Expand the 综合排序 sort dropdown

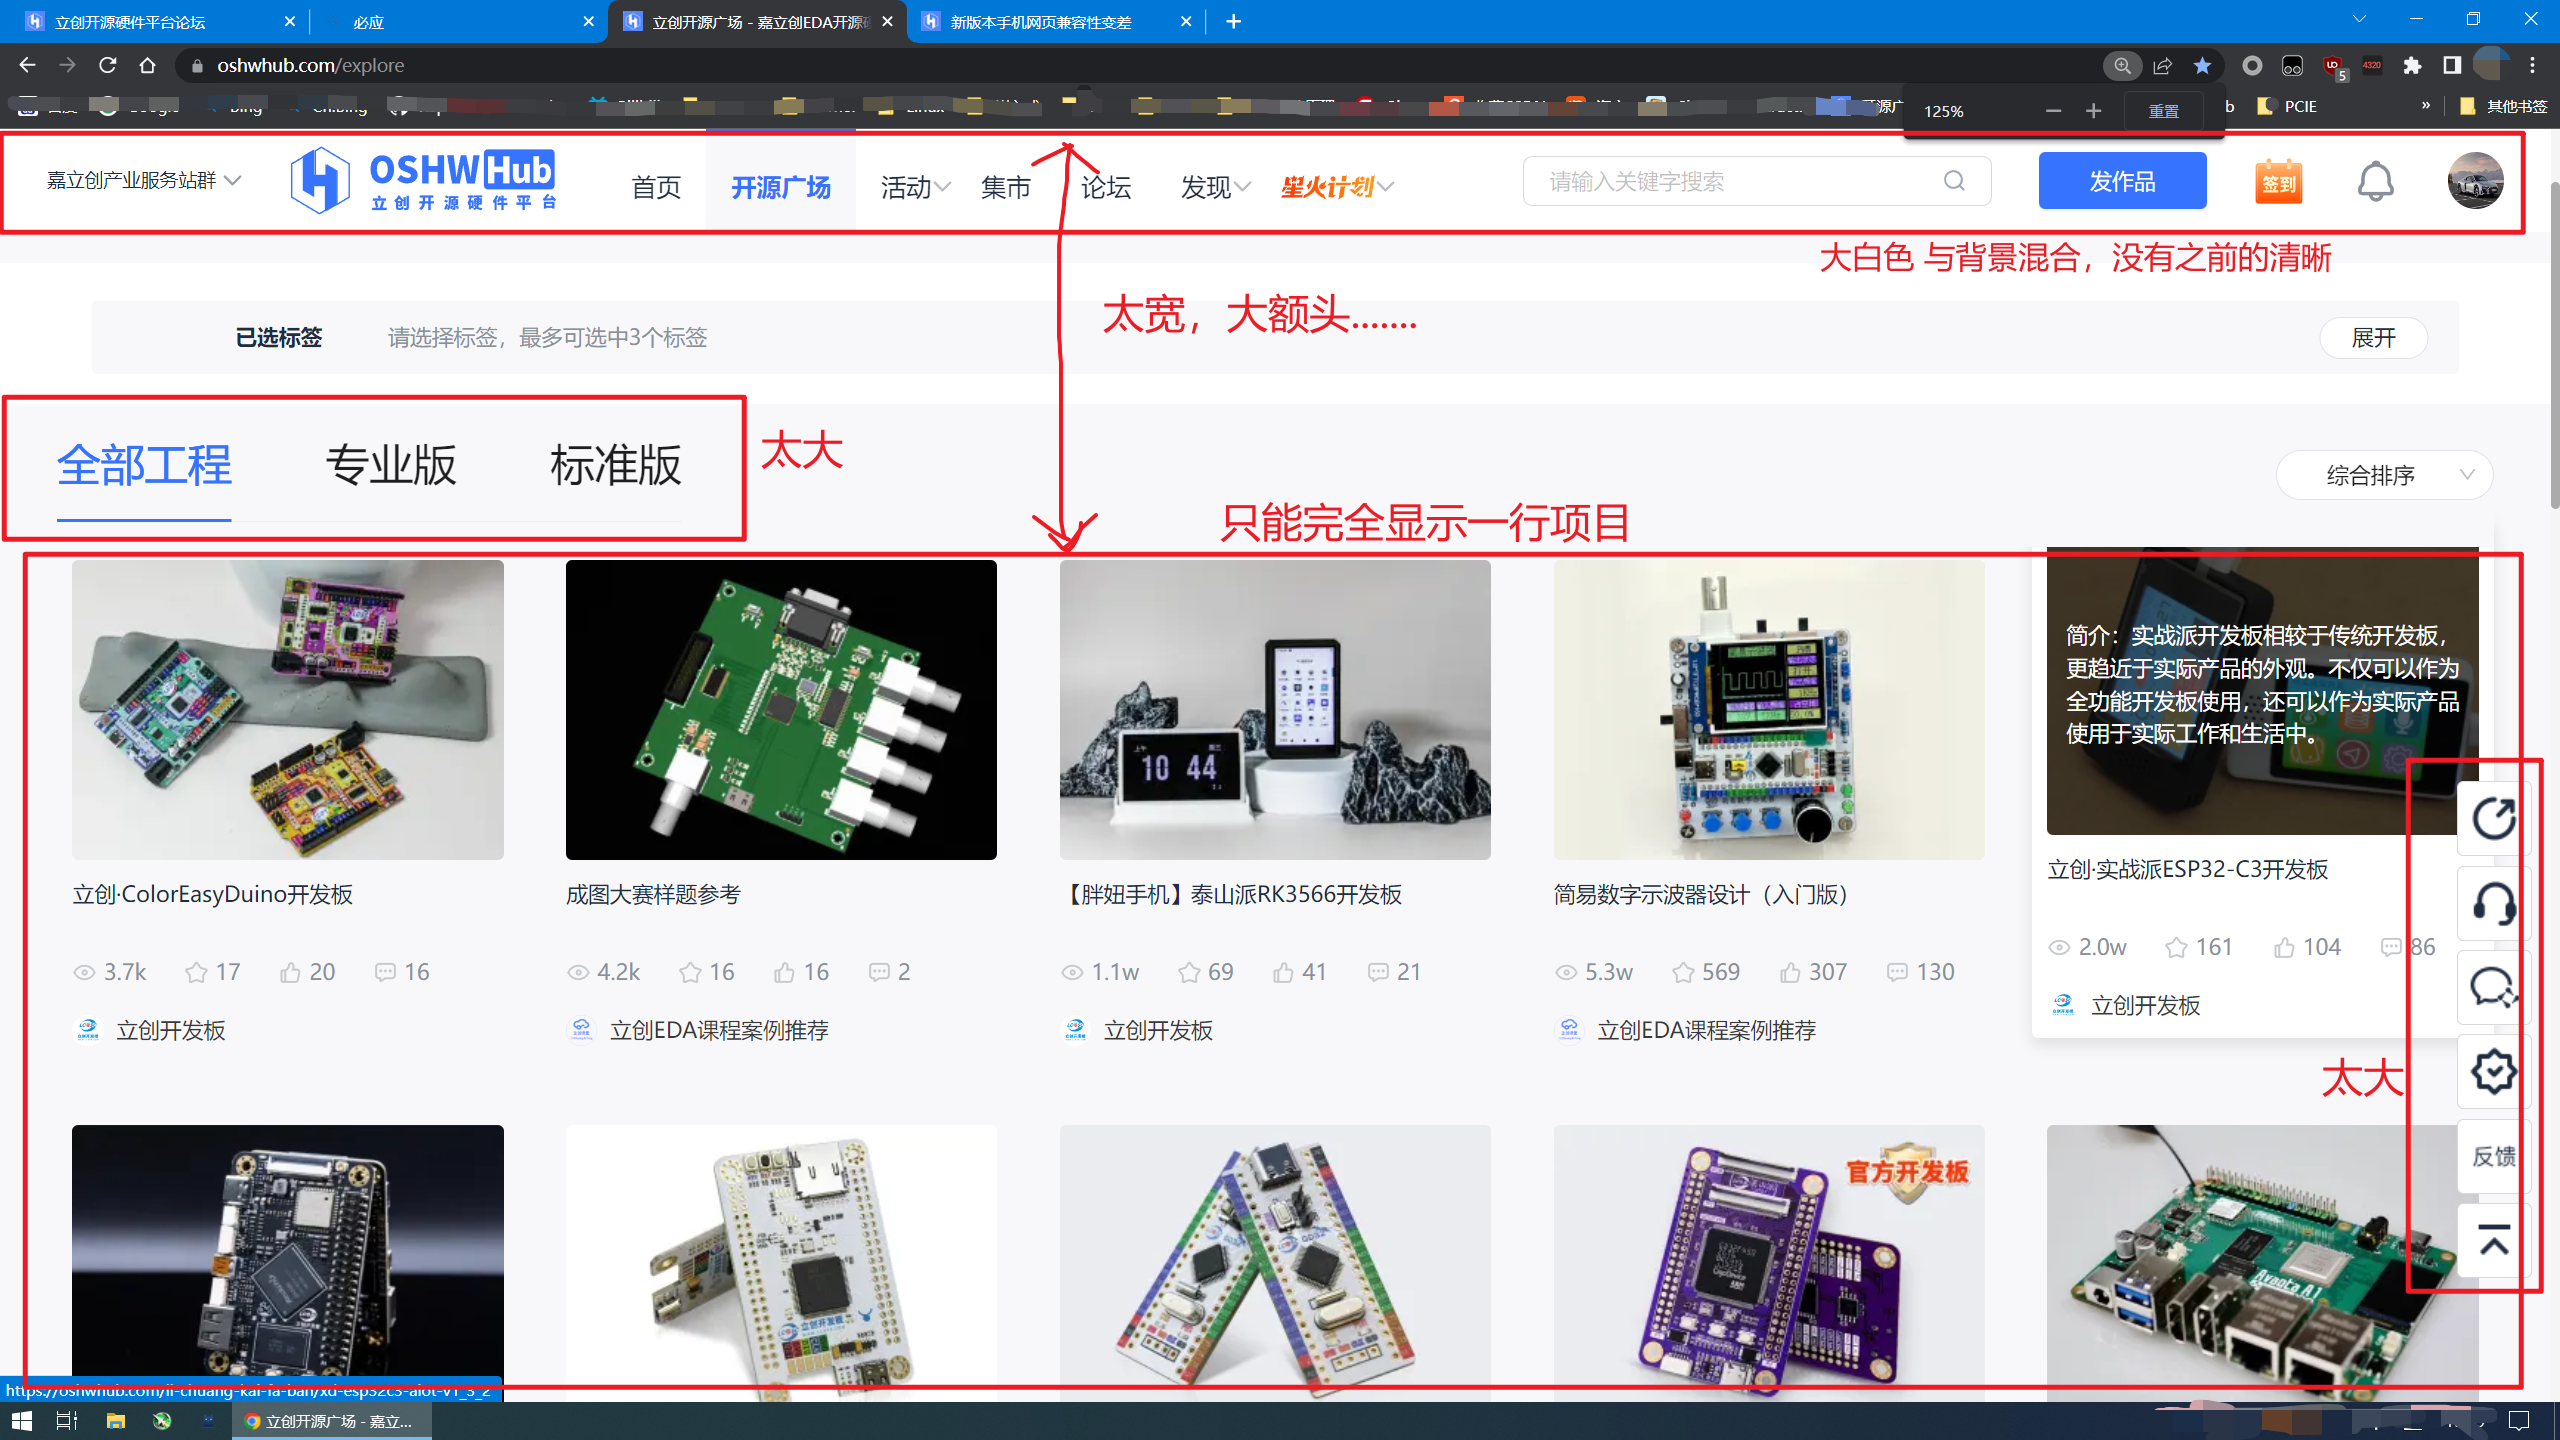click(2384, 475)
